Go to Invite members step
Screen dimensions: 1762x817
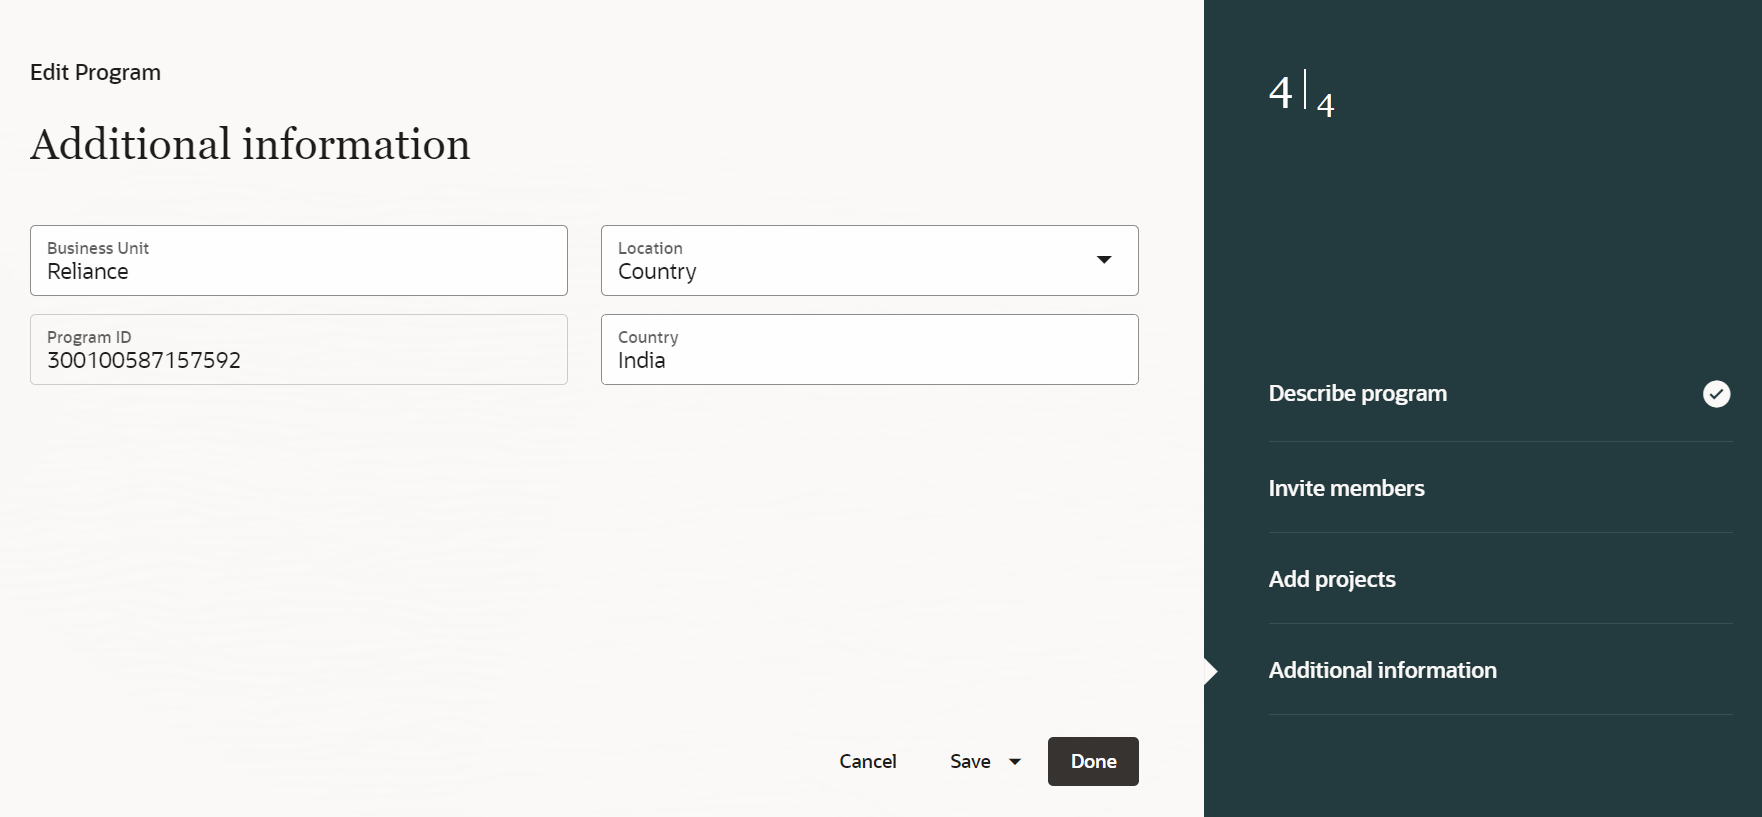tap(1346, 488)
